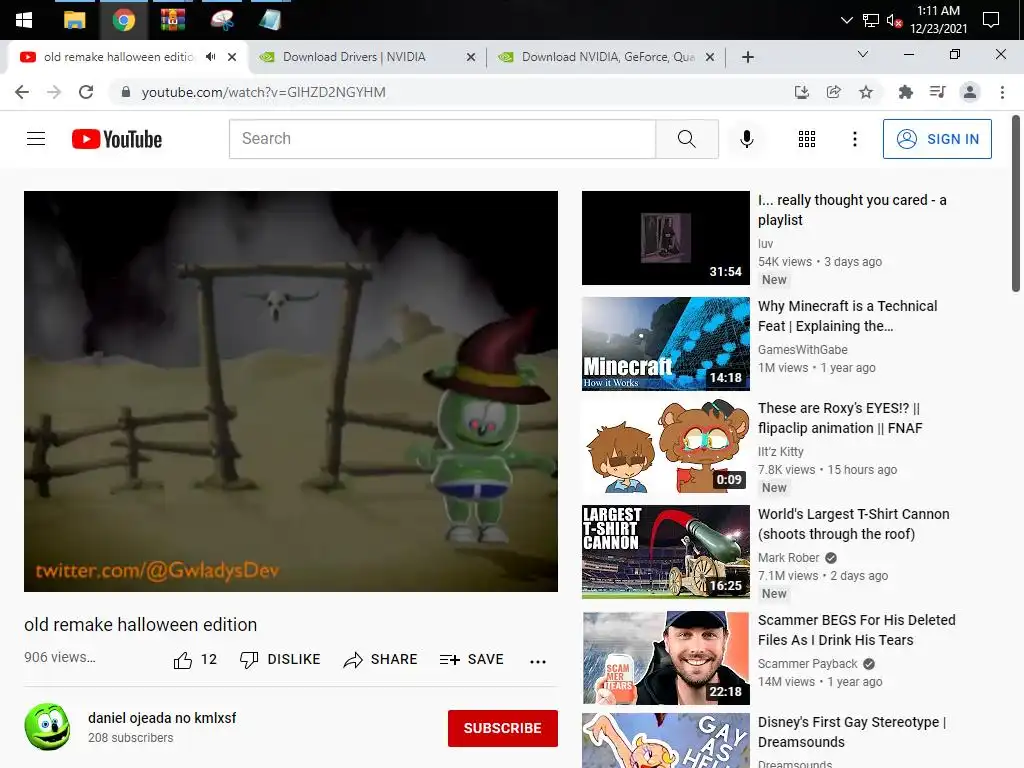The image size is (1024, 768).
Task: Open the 31:54 playlist thumbnail
Action: tap(665, 238)
